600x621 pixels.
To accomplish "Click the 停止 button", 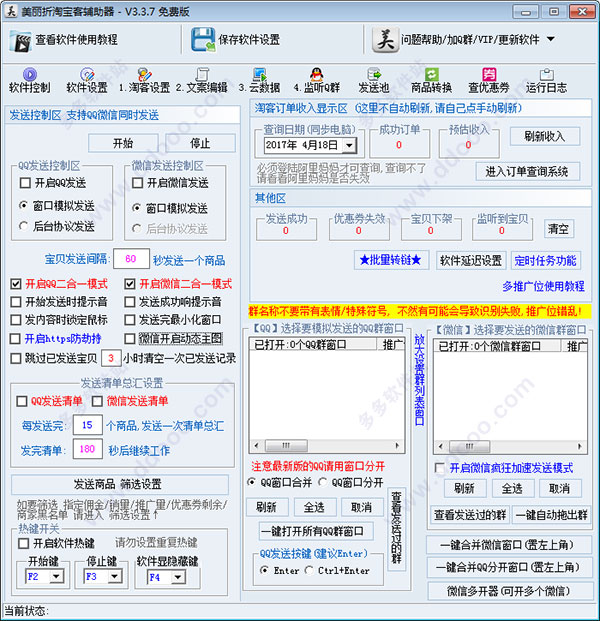I will pos(200,143).
